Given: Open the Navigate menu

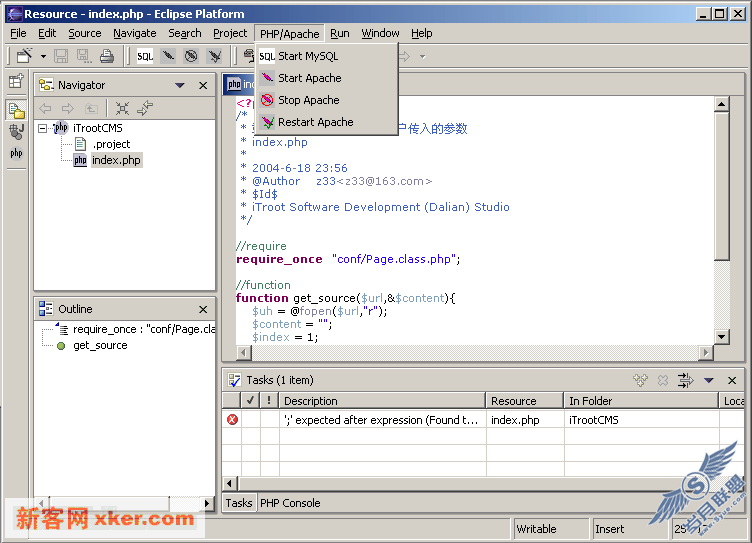Looking at the screenshot, I should [x=135, y=33].
